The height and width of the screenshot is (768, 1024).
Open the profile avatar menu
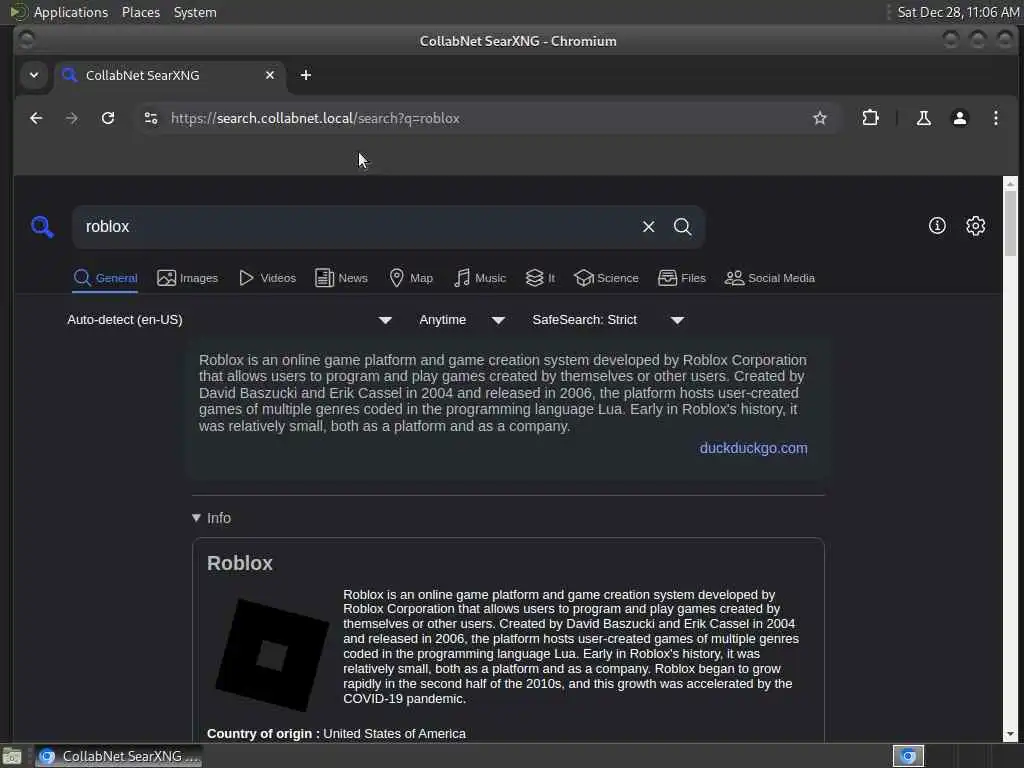click(960, 118)
